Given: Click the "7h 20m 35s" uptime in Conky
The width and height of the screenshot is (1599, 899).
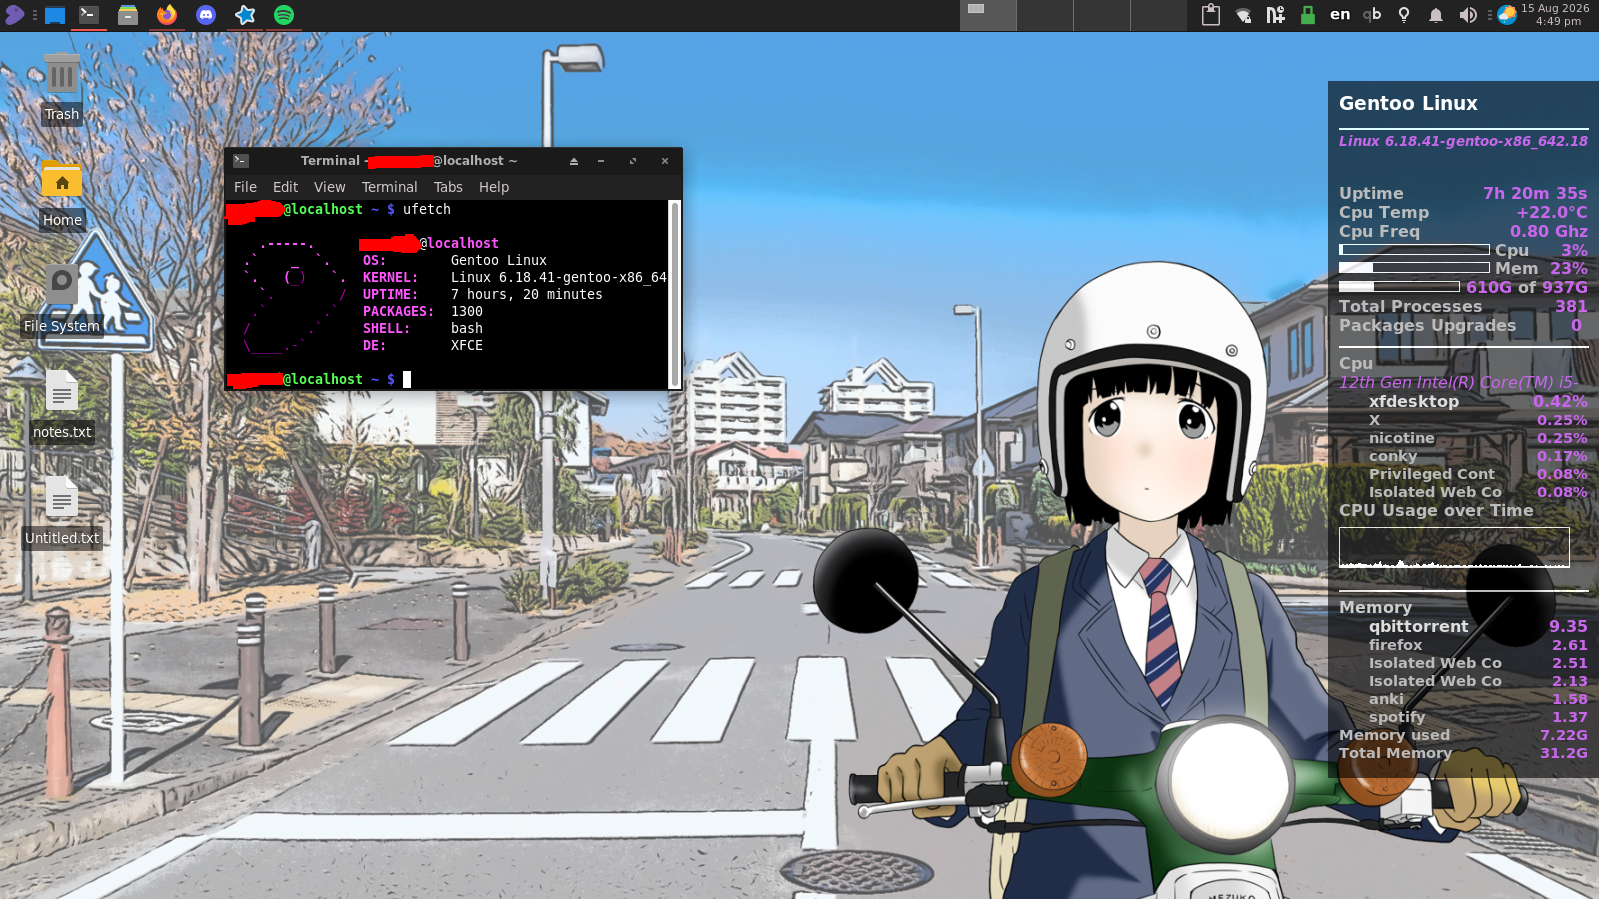Looking at the screenshot, I should (1535, 193).
